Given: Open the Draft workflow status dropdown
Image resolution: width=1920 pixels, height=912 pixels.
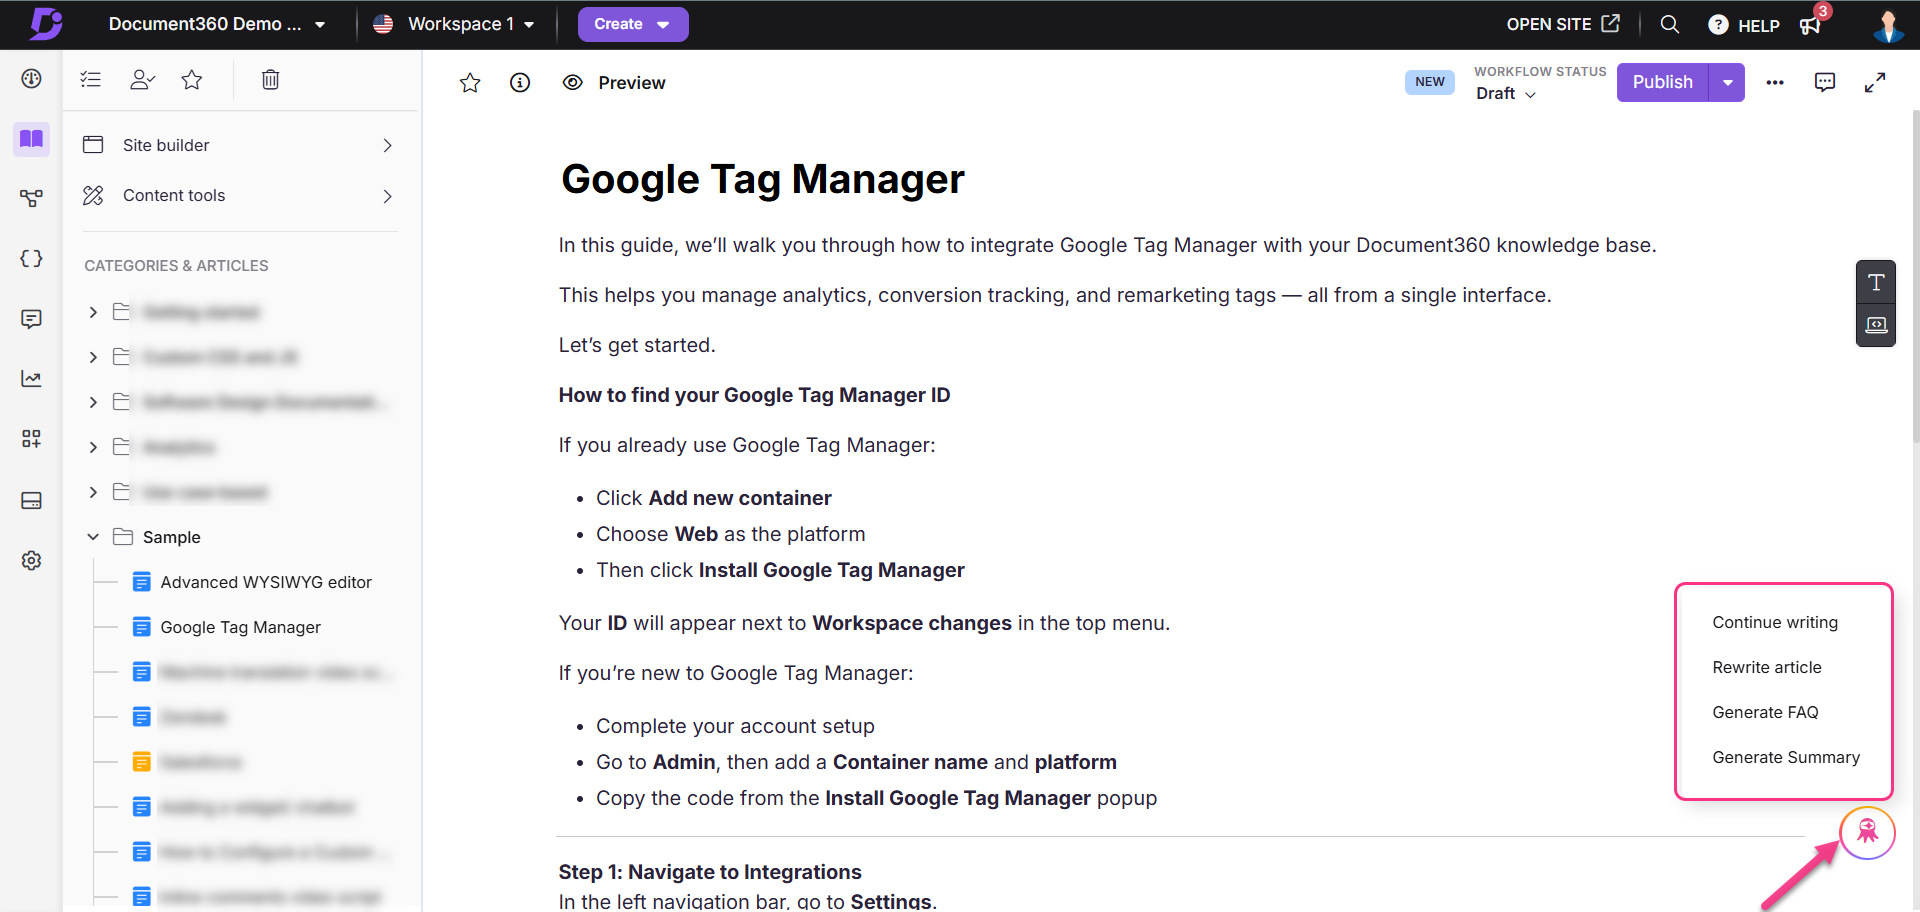Looking at the screenshot, I should pos(1506,93).
